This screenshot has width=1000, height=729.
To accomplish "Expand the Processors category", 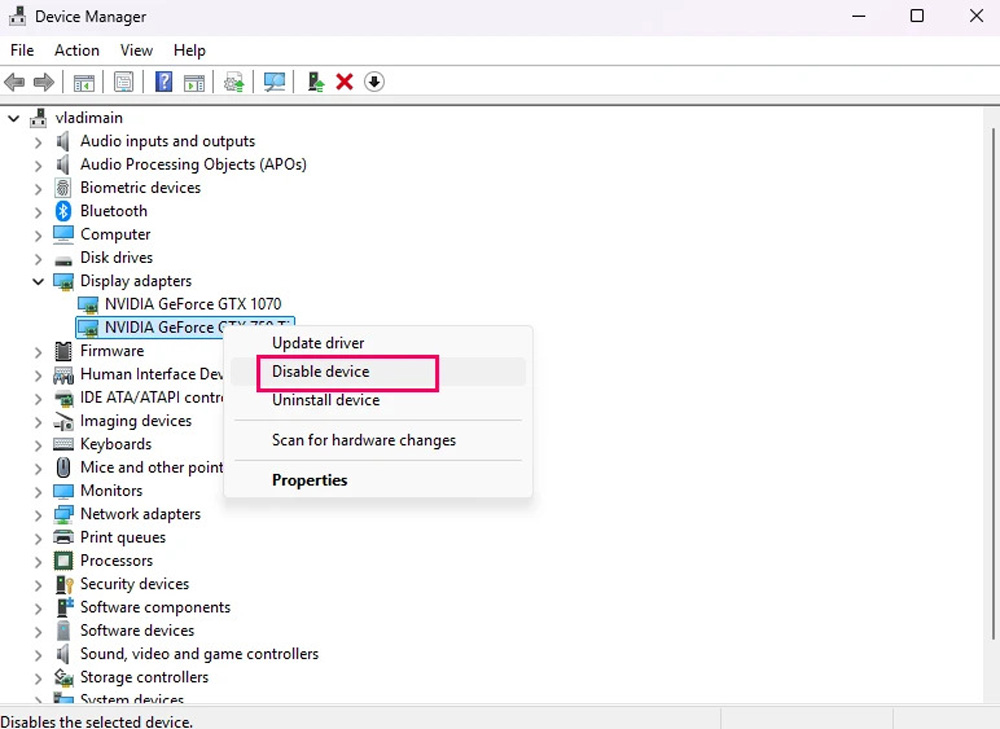I will tap(38, 561).
